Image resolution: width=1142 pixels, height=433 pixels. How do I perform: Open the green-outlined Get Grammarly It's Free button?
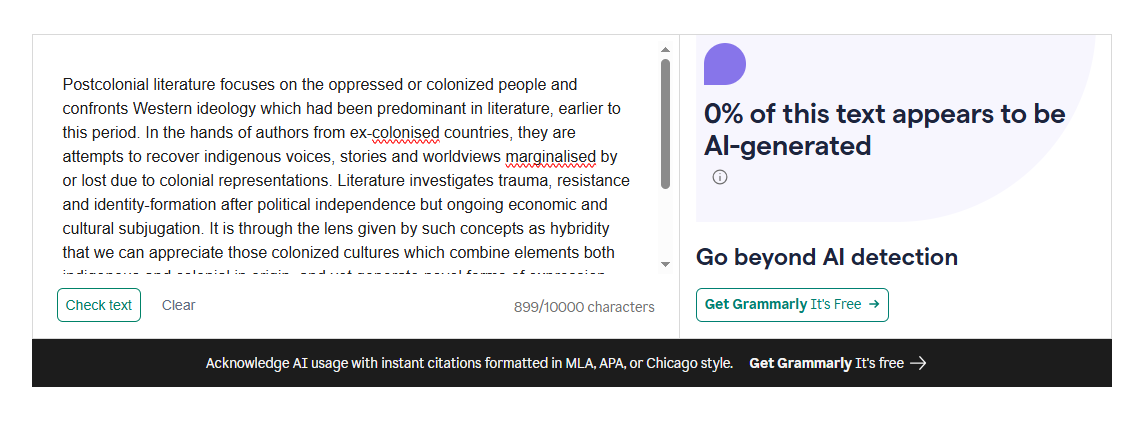791,304
